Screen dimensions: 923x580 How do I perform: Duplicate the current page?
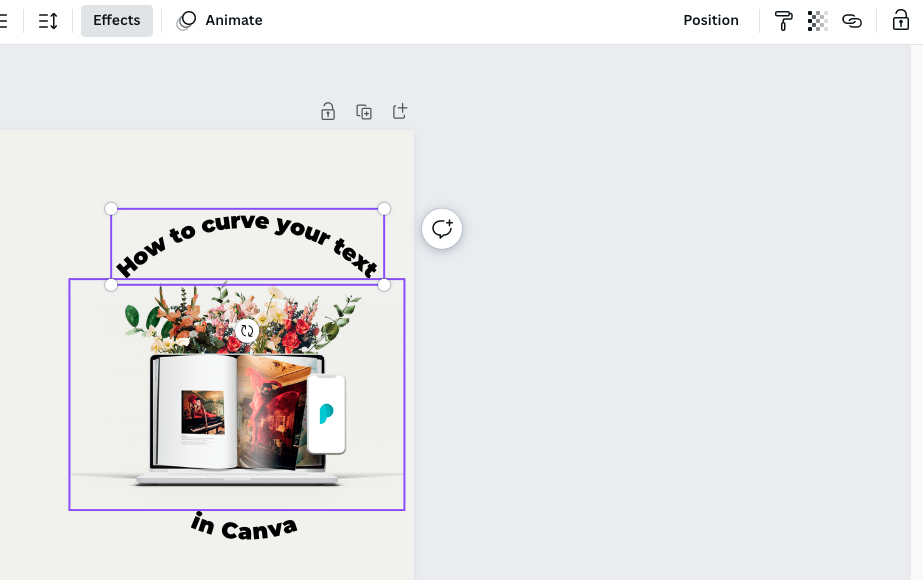[x=363, y=111]
